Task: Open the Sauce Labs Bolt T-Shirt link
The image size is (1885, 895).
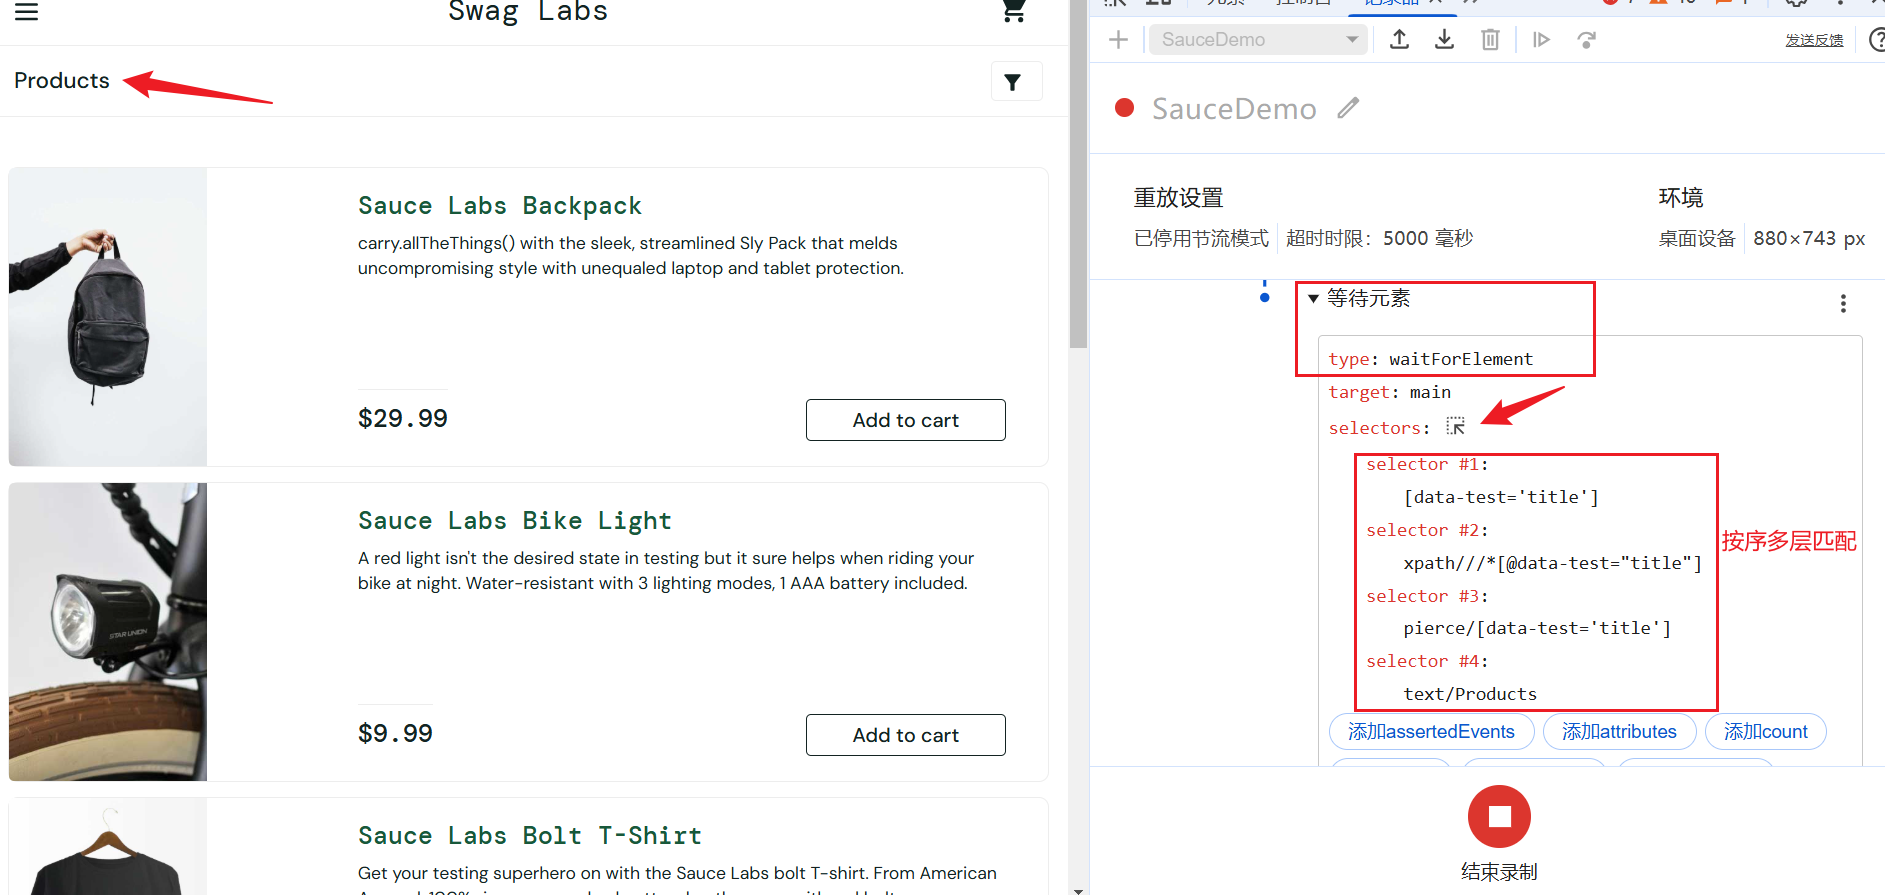Action: (x=530, y=836)
